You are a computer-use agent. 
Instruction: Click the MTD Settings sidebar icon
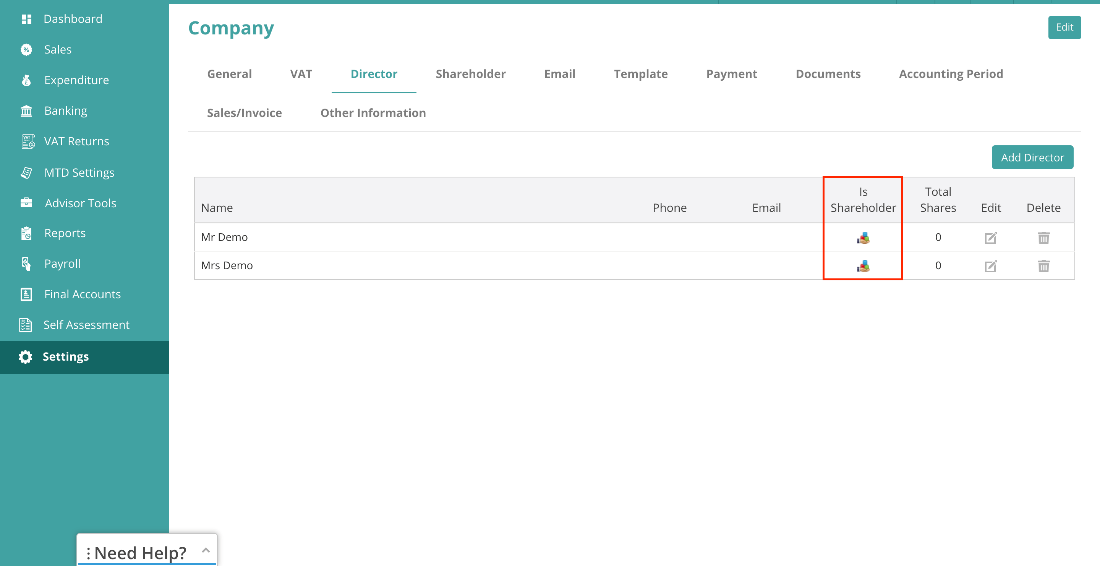click(x=27, y=173)
